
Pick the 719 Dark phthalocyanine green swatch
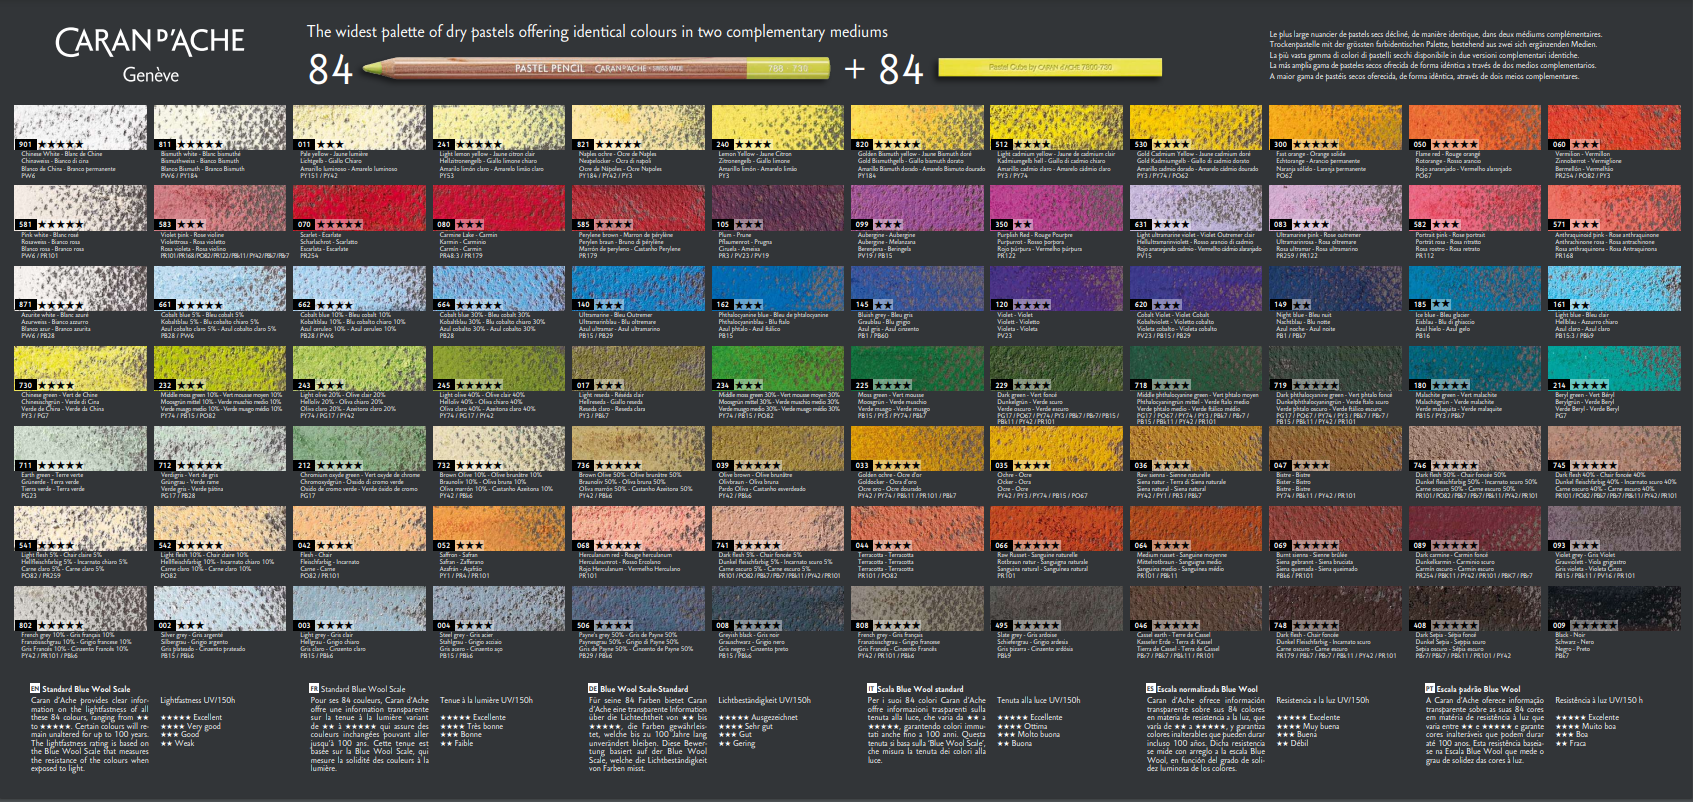1335,368
